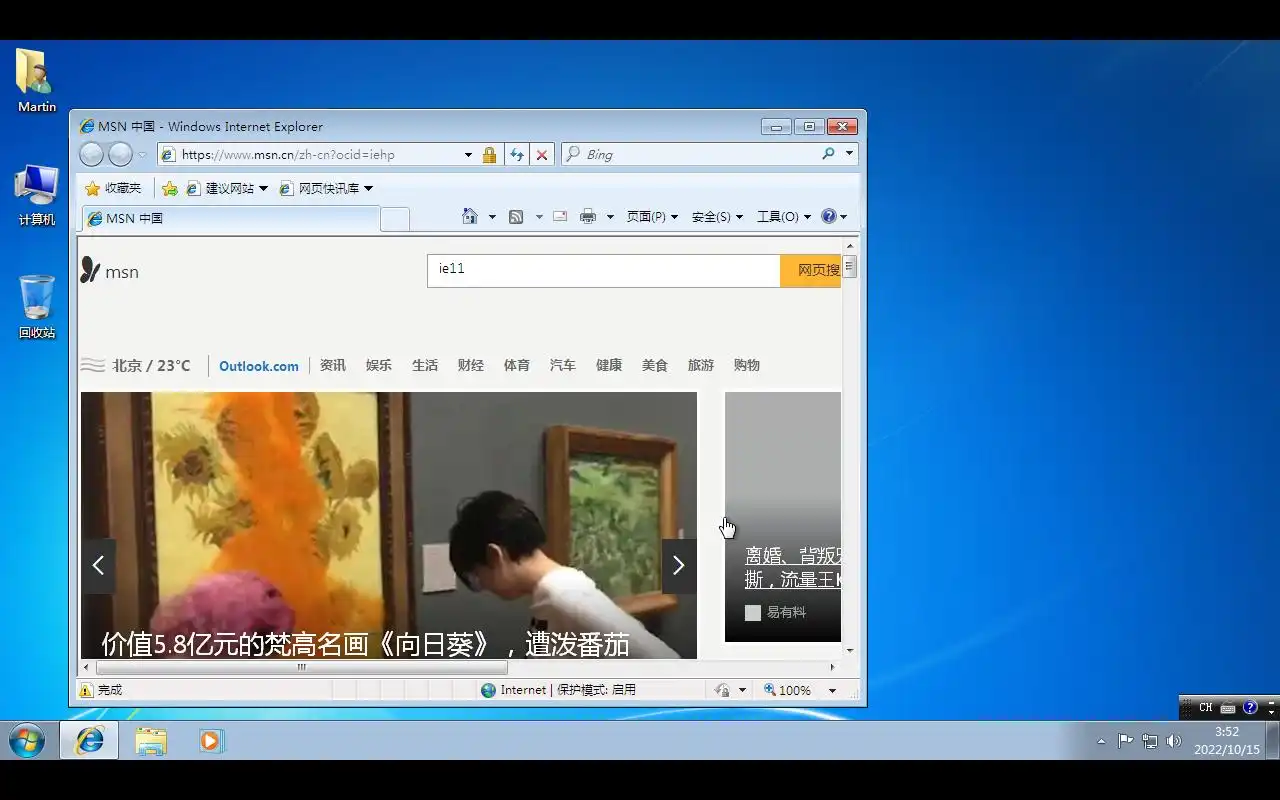
Task: Expand the address bar URL history dropdown
Action: click(x=468, y=155)
